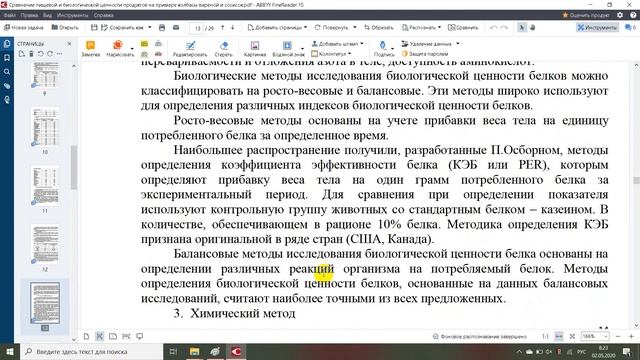Open the zoom percentage combo box
Image resolution: width=640 pixels, height=360 pixels.
[x=595, y=336]
